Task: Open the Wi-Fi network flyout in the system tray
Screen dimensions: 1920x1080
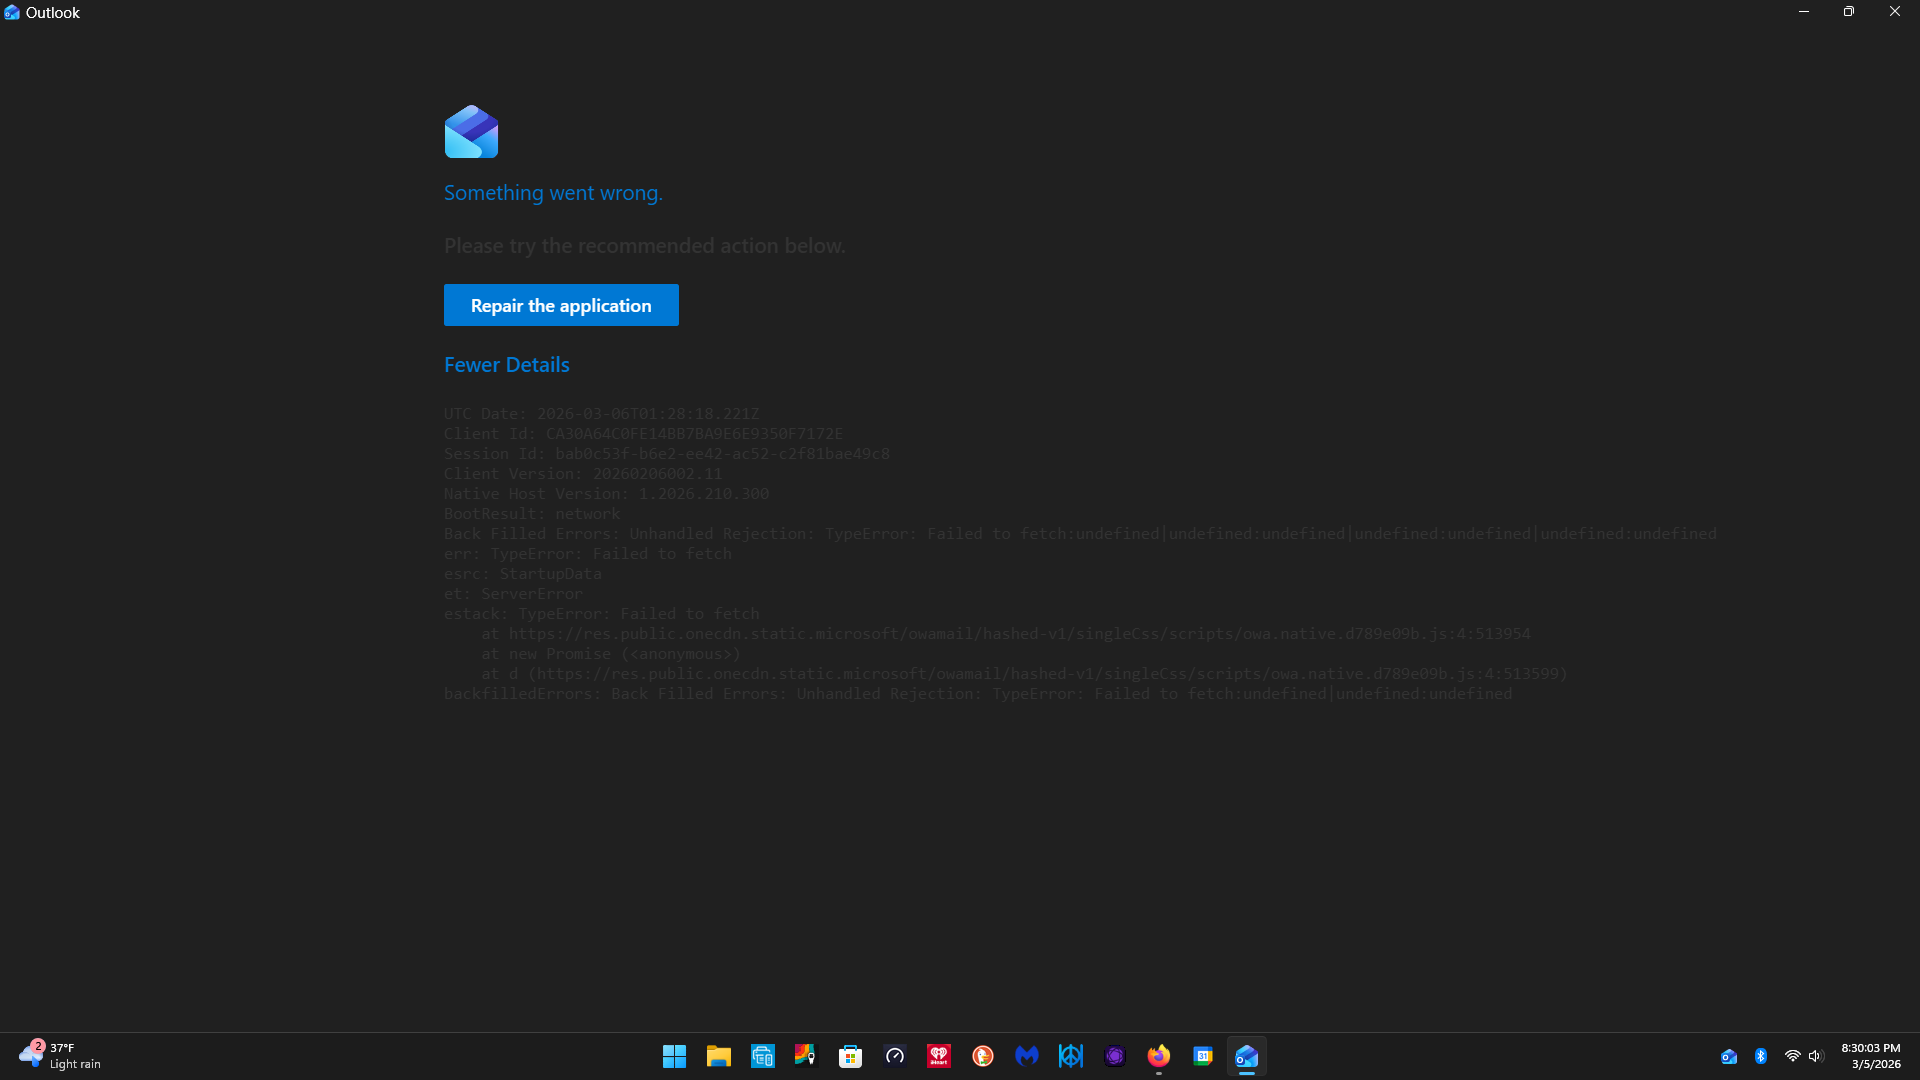Action: (x=1792, y=1056)
